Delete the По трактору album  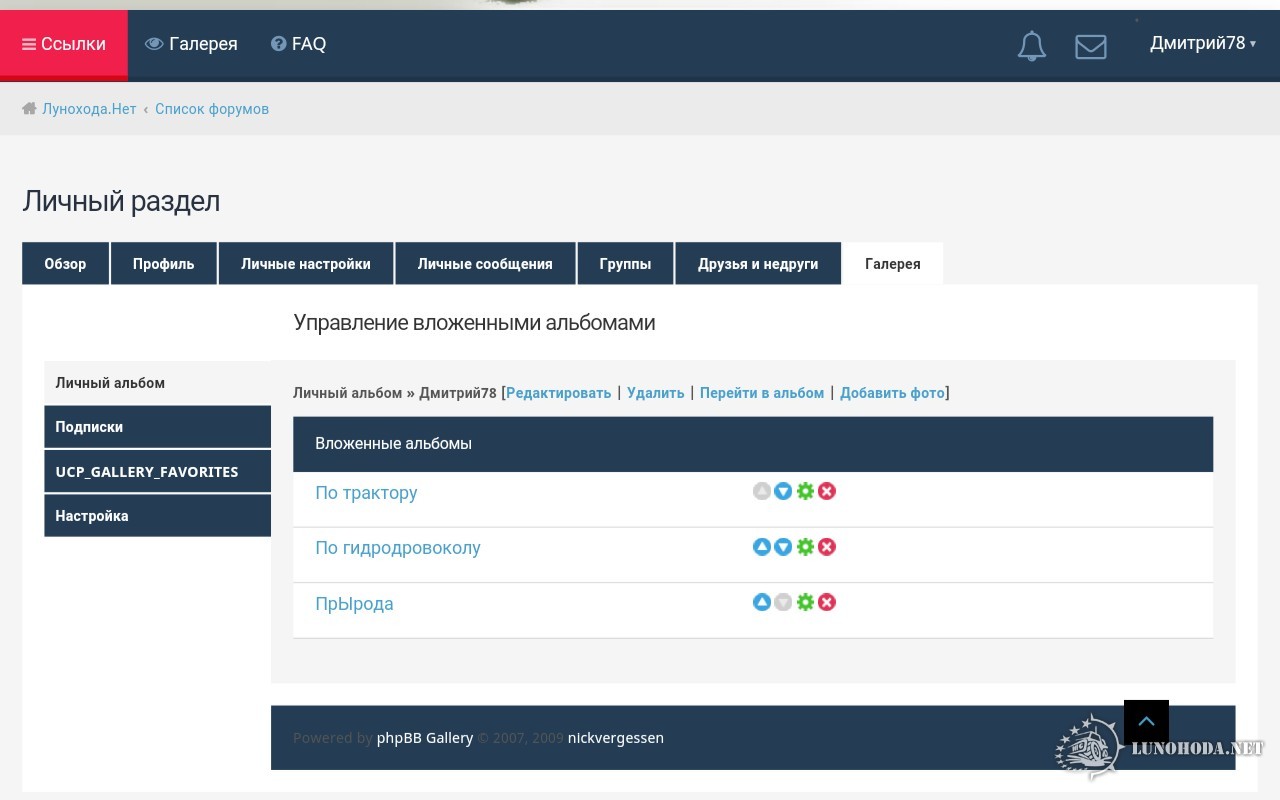[x=827, y=492]
